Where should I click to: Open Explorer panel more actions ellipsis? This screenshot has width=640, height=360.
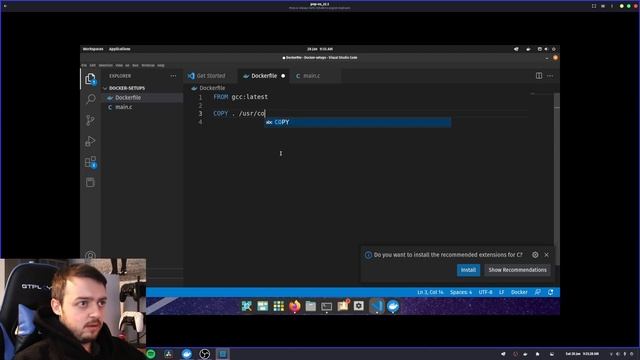pos(173,76)
